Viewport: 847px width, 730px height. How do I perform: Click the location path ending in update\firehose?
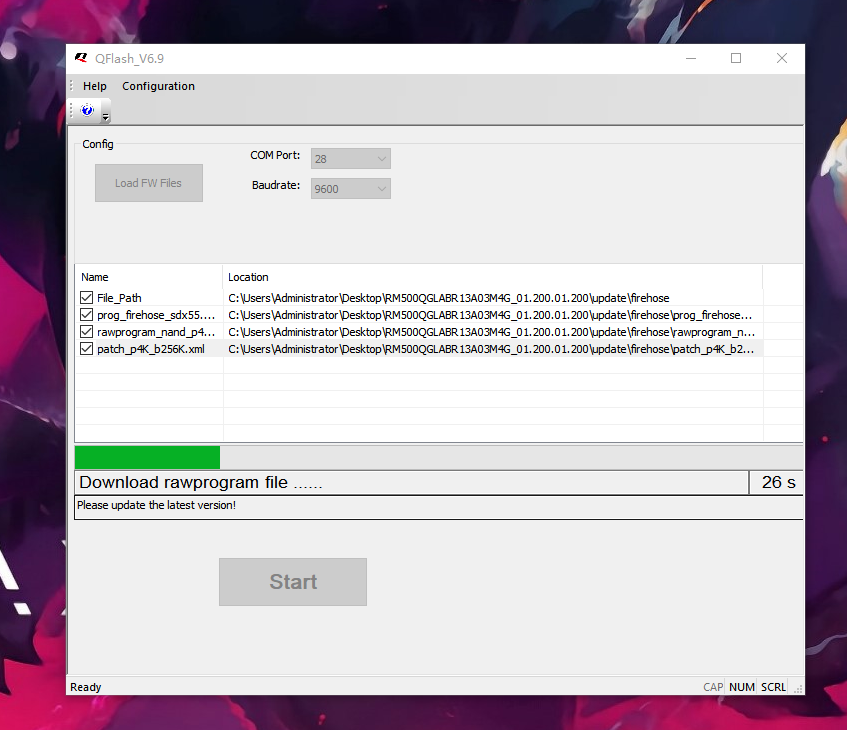click(448, 298)
